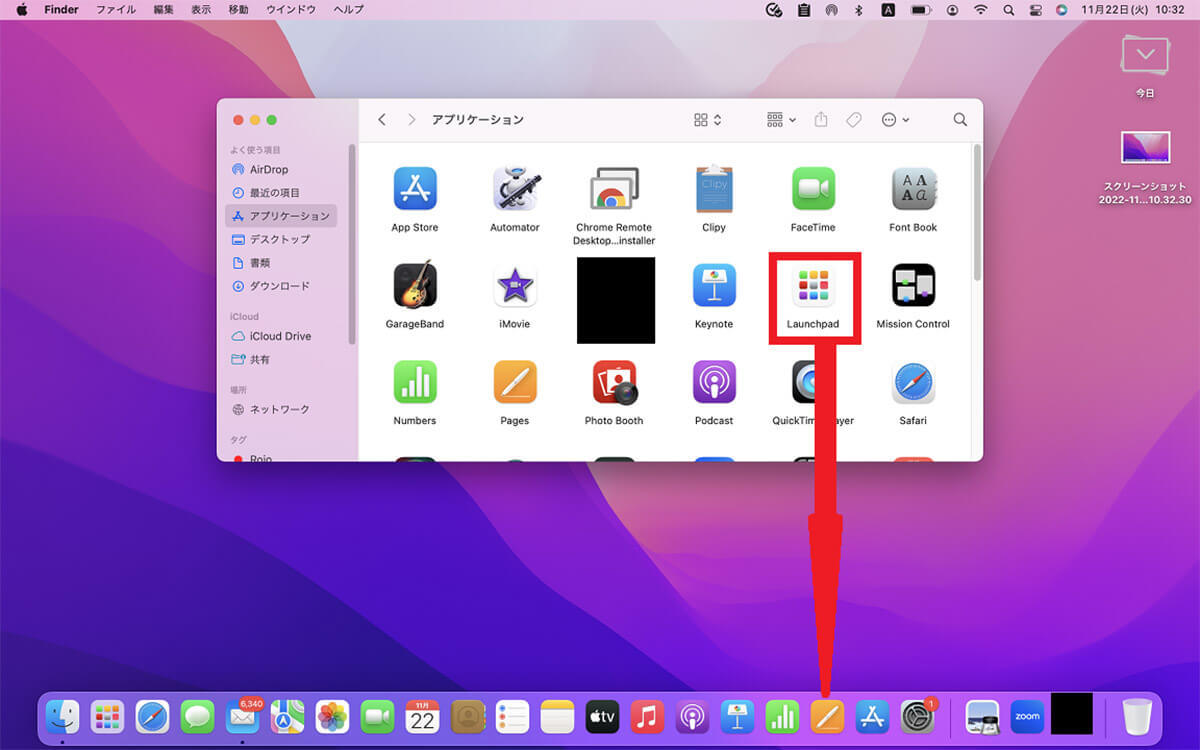
Task: Open the Trash in the Dock
Action: tap(1137, 716)
